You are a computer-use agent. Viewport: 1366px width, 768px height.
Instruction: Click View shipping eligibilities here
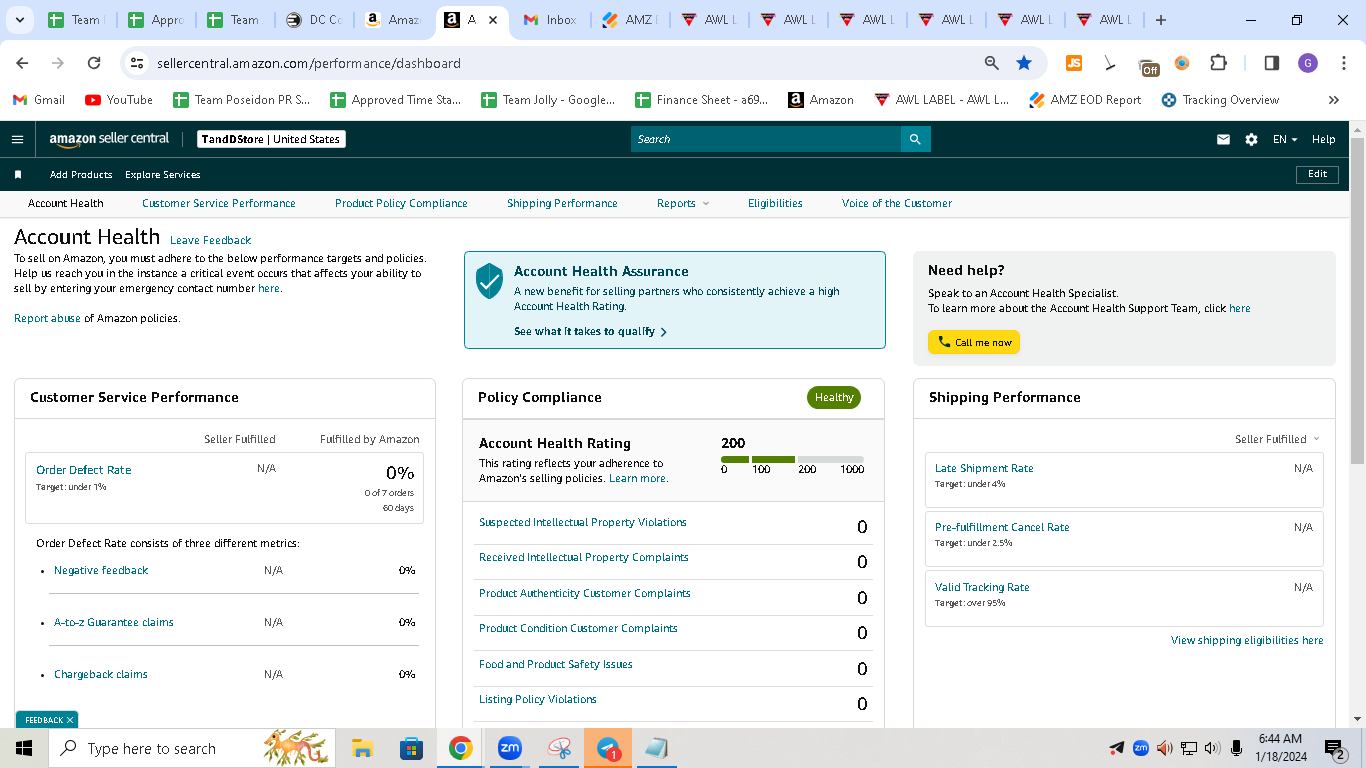click(1247, 640)
